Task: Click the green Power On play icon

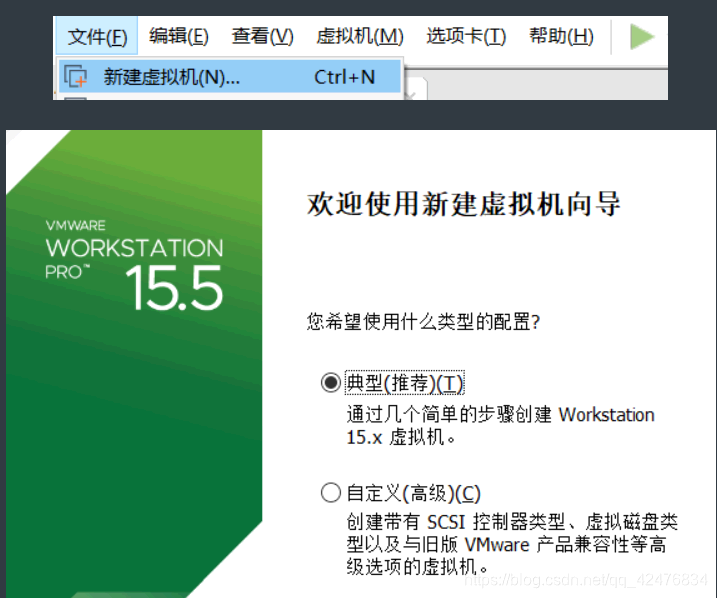Action: pyautogui.click(x=642, y=37)
